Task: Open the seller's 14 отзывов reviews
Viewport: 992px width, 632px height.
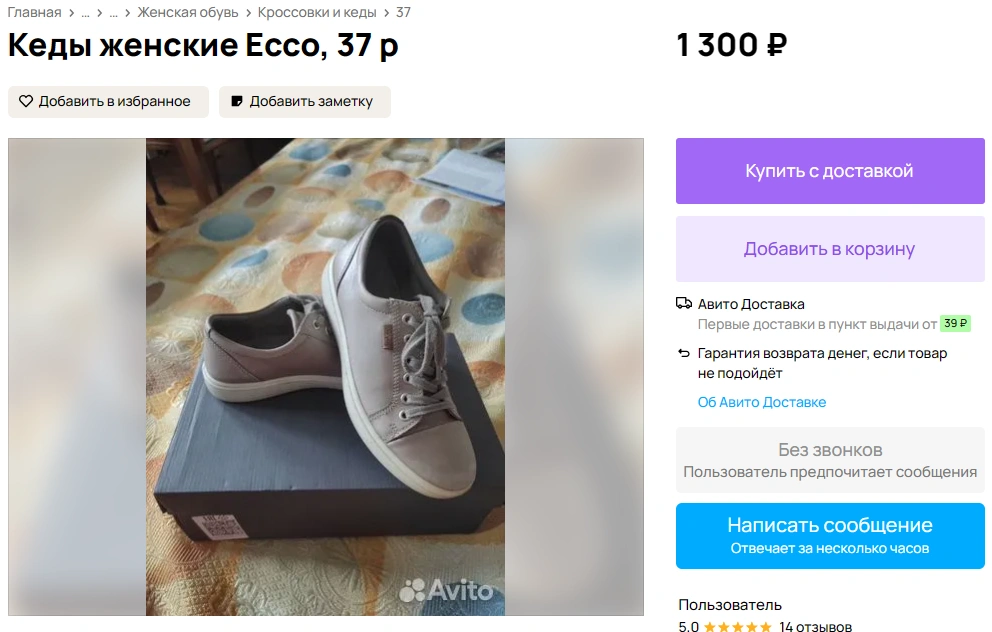Action: pyautogui.click(x=815, y=627)
